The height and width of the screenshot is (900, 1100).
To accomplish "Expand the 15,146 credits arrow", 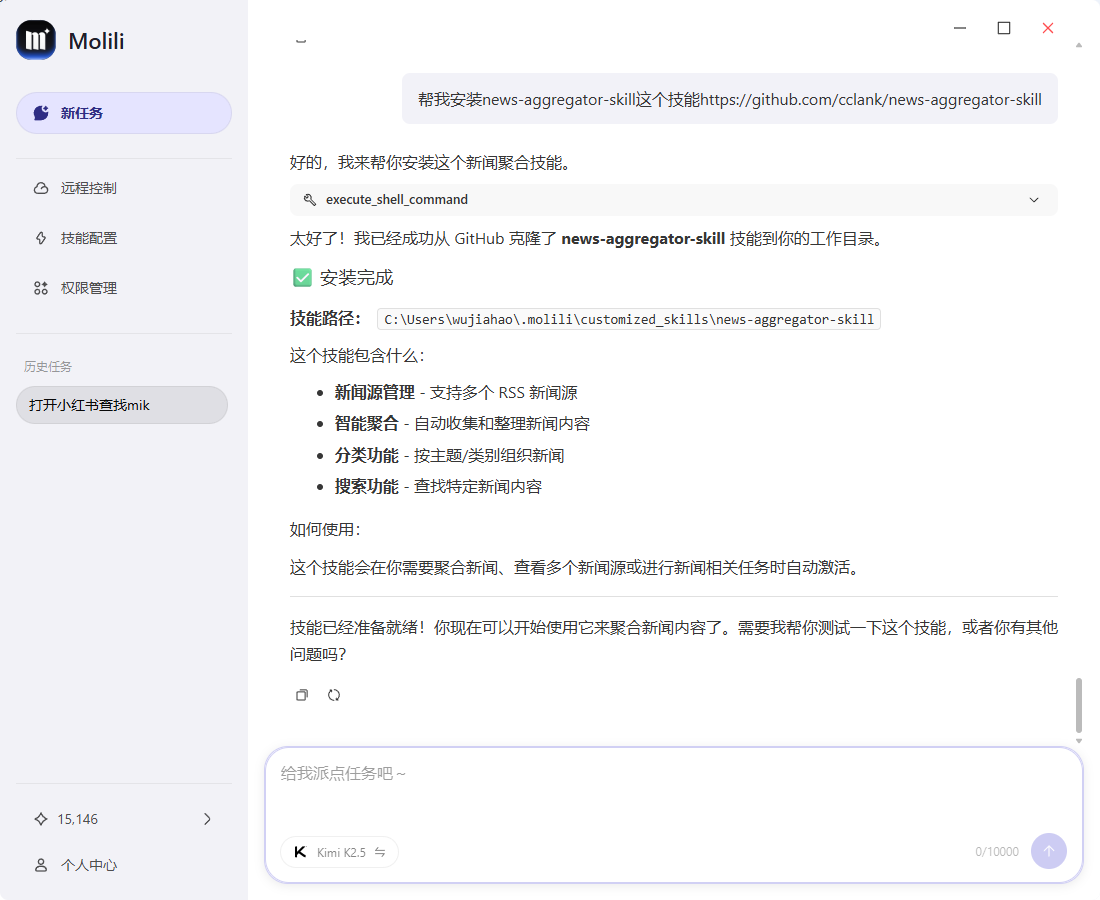I will pyautogui.click(x=207, y=819).
